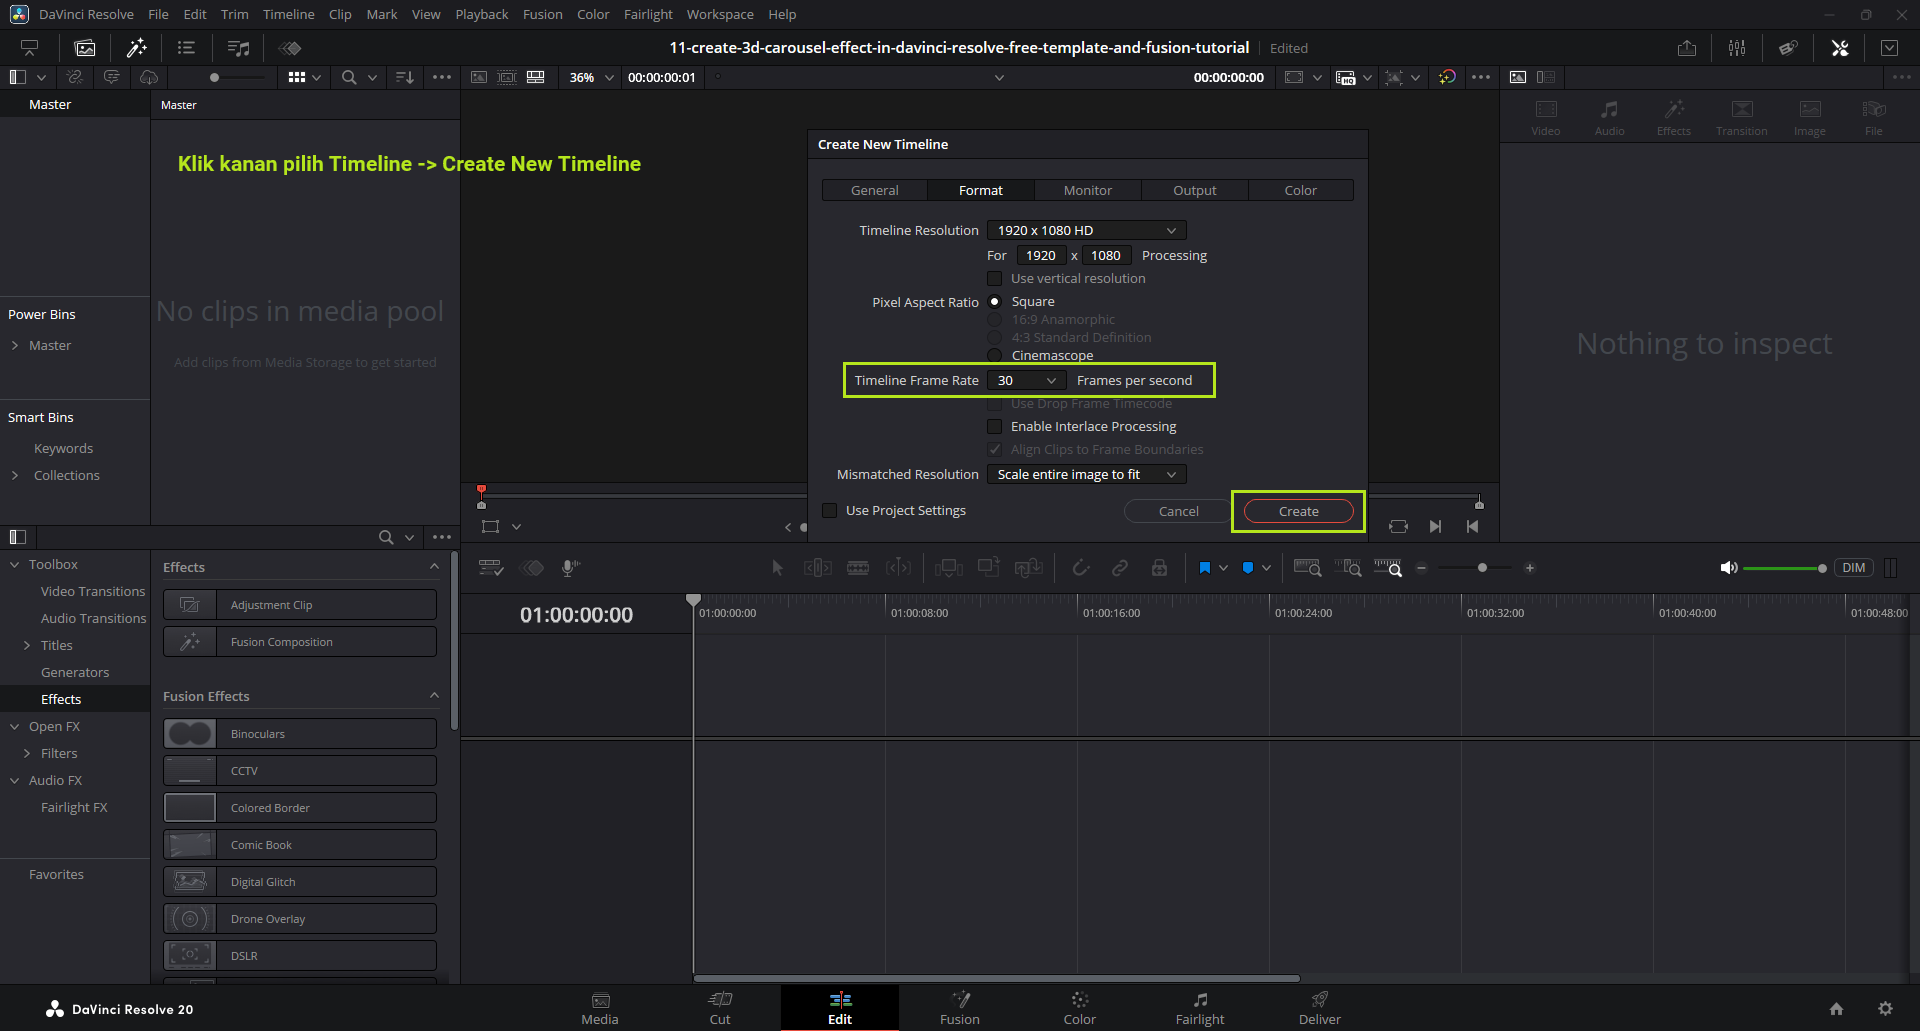Viewport: 1920px width, 1031px height.
Task: Open the Timeline Resolution dropdown
Action: pyautogui.click(x=1086, y=231)
